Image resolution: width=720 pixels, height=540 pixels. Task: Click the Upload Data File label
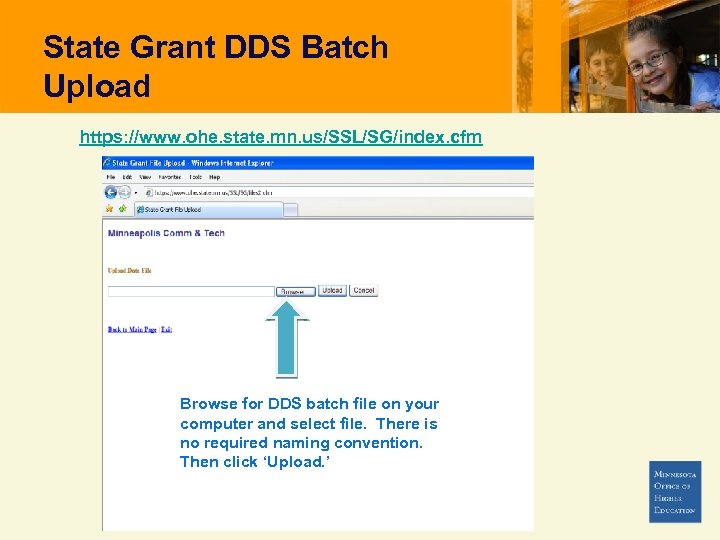[129, 270]
